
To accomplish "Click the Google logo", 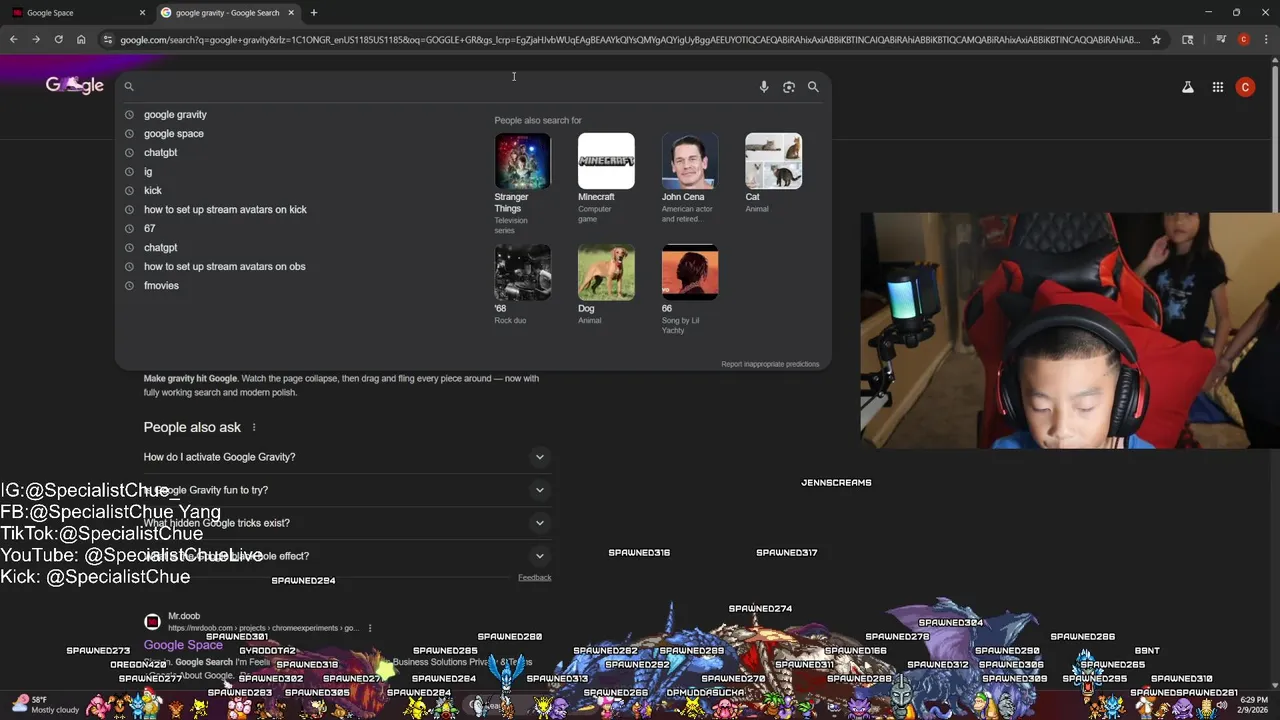I will 75,86.
